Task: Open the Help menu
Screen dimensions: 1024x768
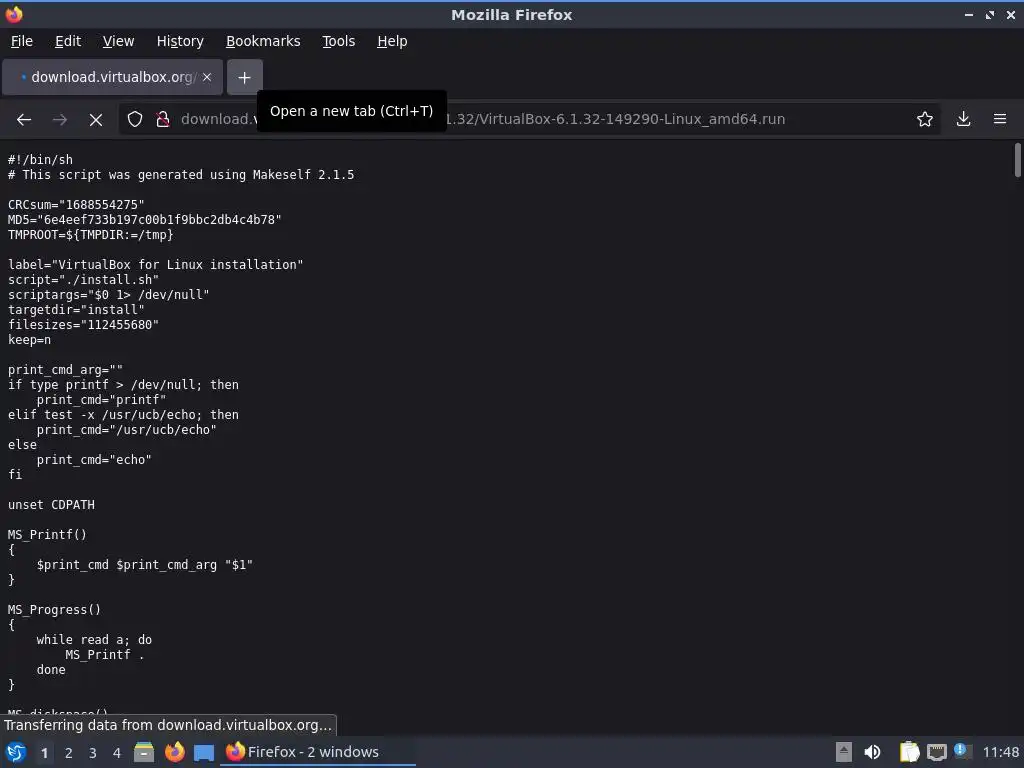Action: point(392,41)
